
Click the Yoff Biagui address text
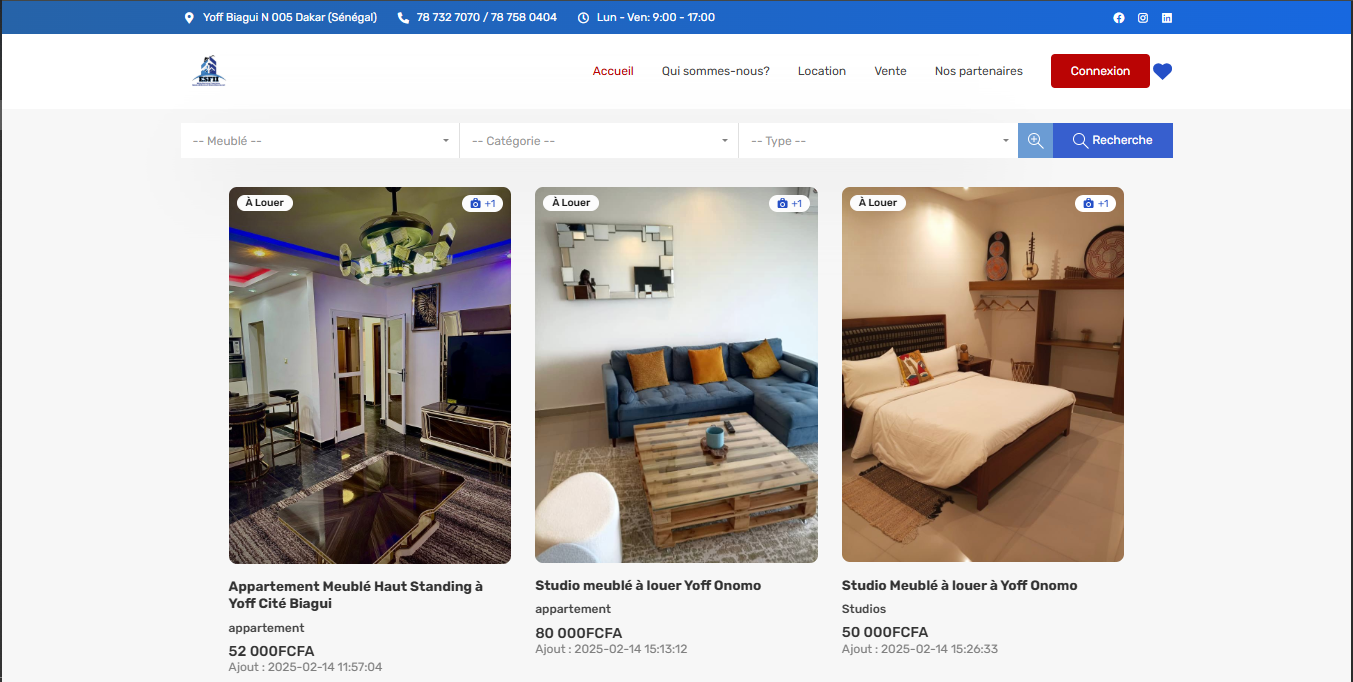click(x=290, y=18)
